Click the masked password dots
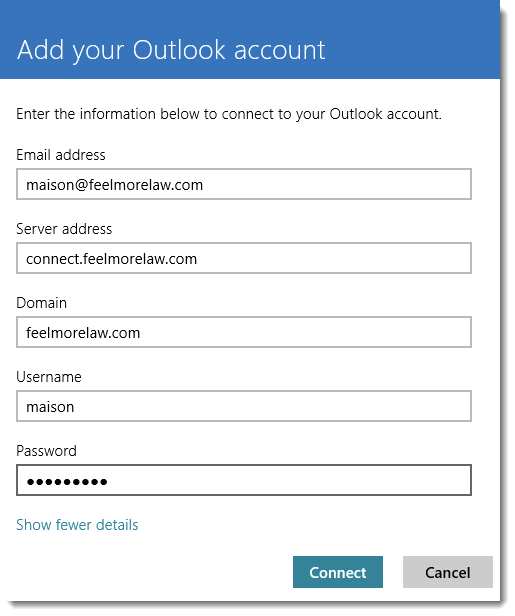This screenshot has width=515, height=616. point(67,482)
